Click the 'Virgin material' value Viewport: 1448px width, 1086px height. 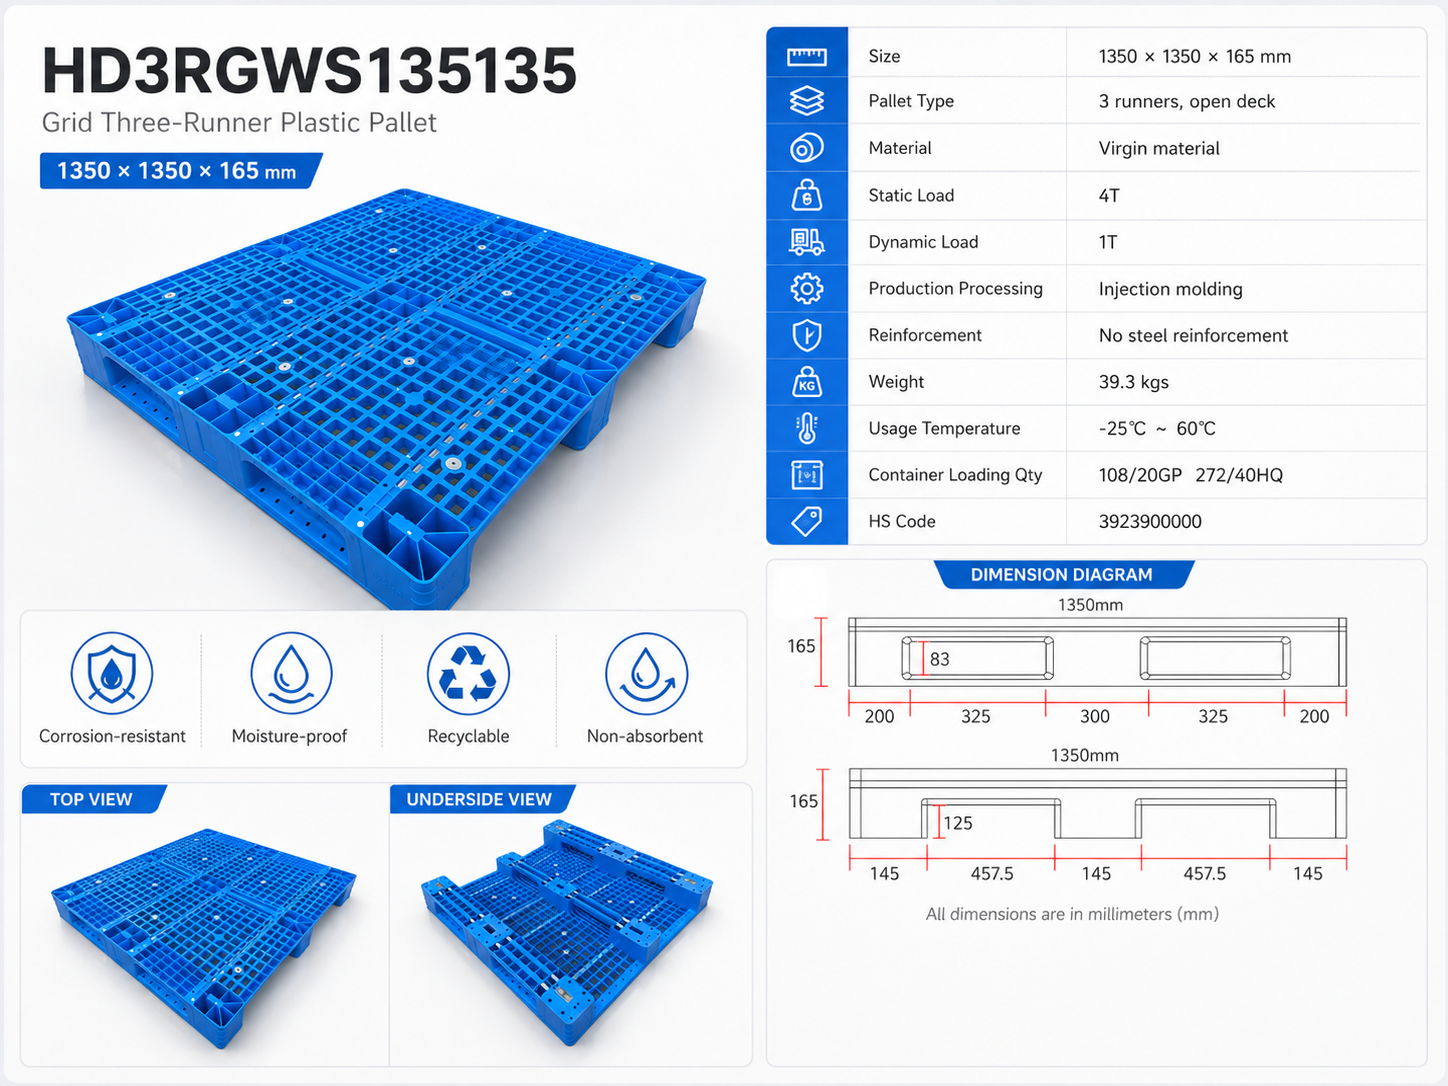[1159, 148]
